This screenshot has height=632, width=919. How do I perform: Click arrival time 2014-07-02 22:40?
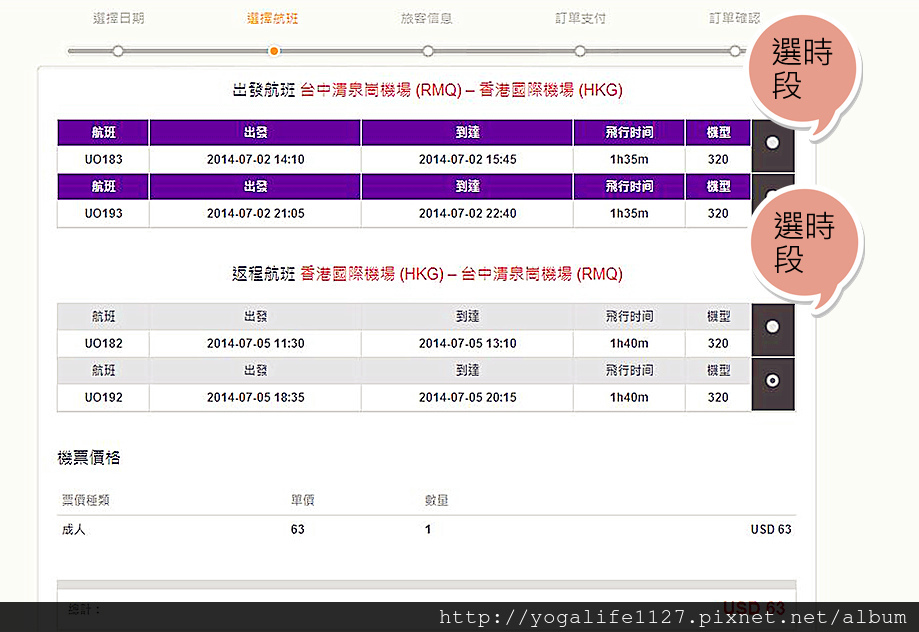(468, 213)
